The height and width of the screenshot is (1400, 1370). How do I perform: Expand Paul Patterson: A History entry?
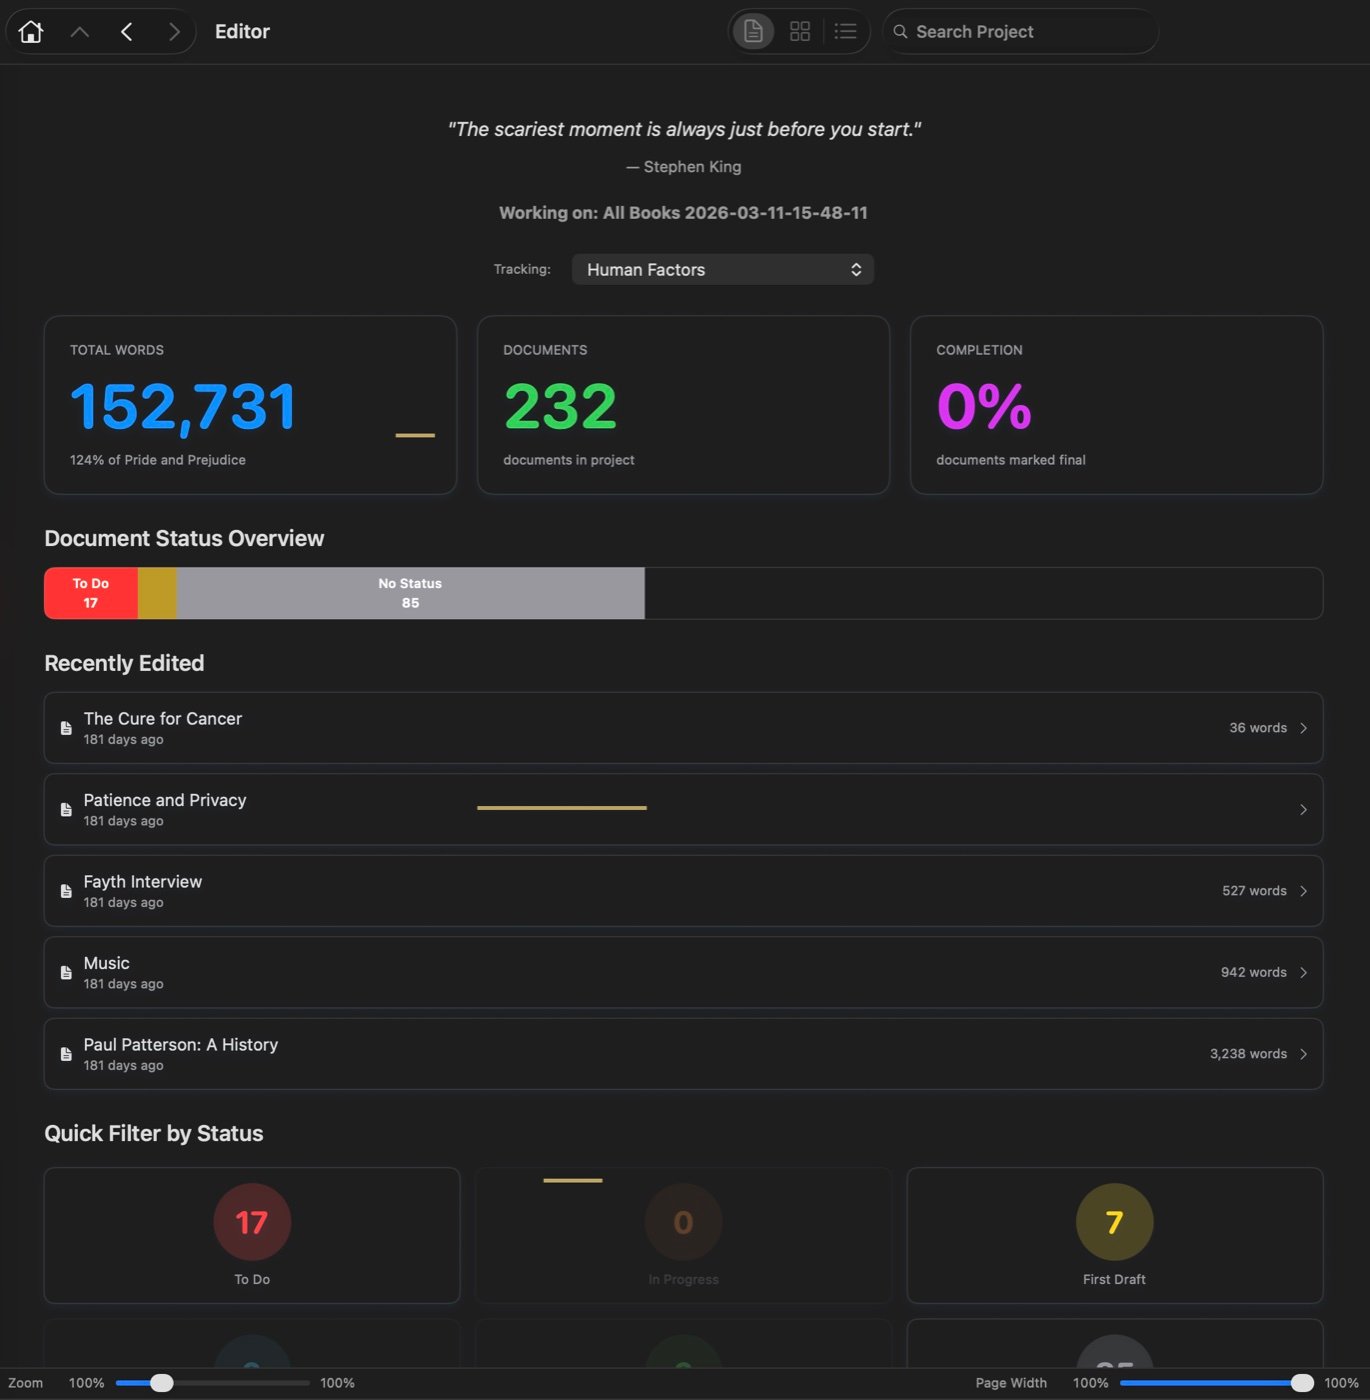(x=683, y=1053)
